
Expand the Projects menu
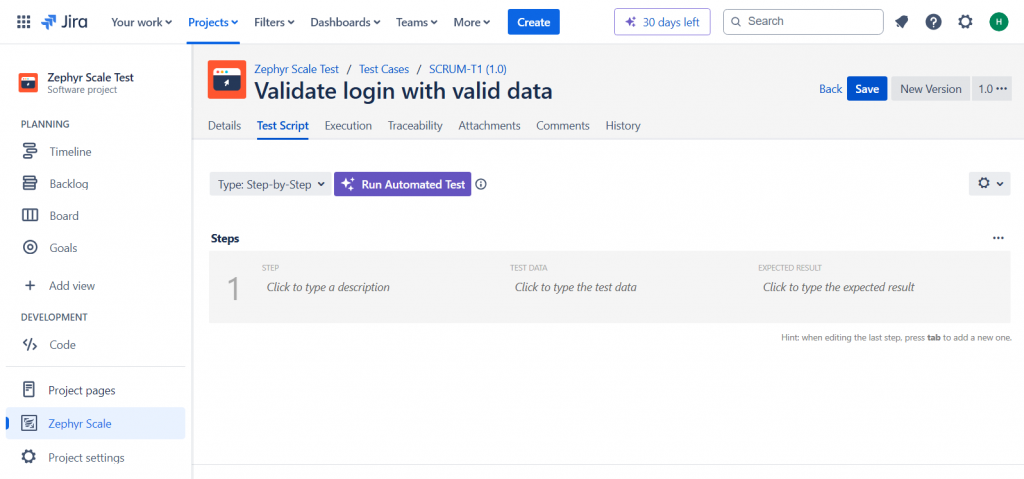coord(213,21)
